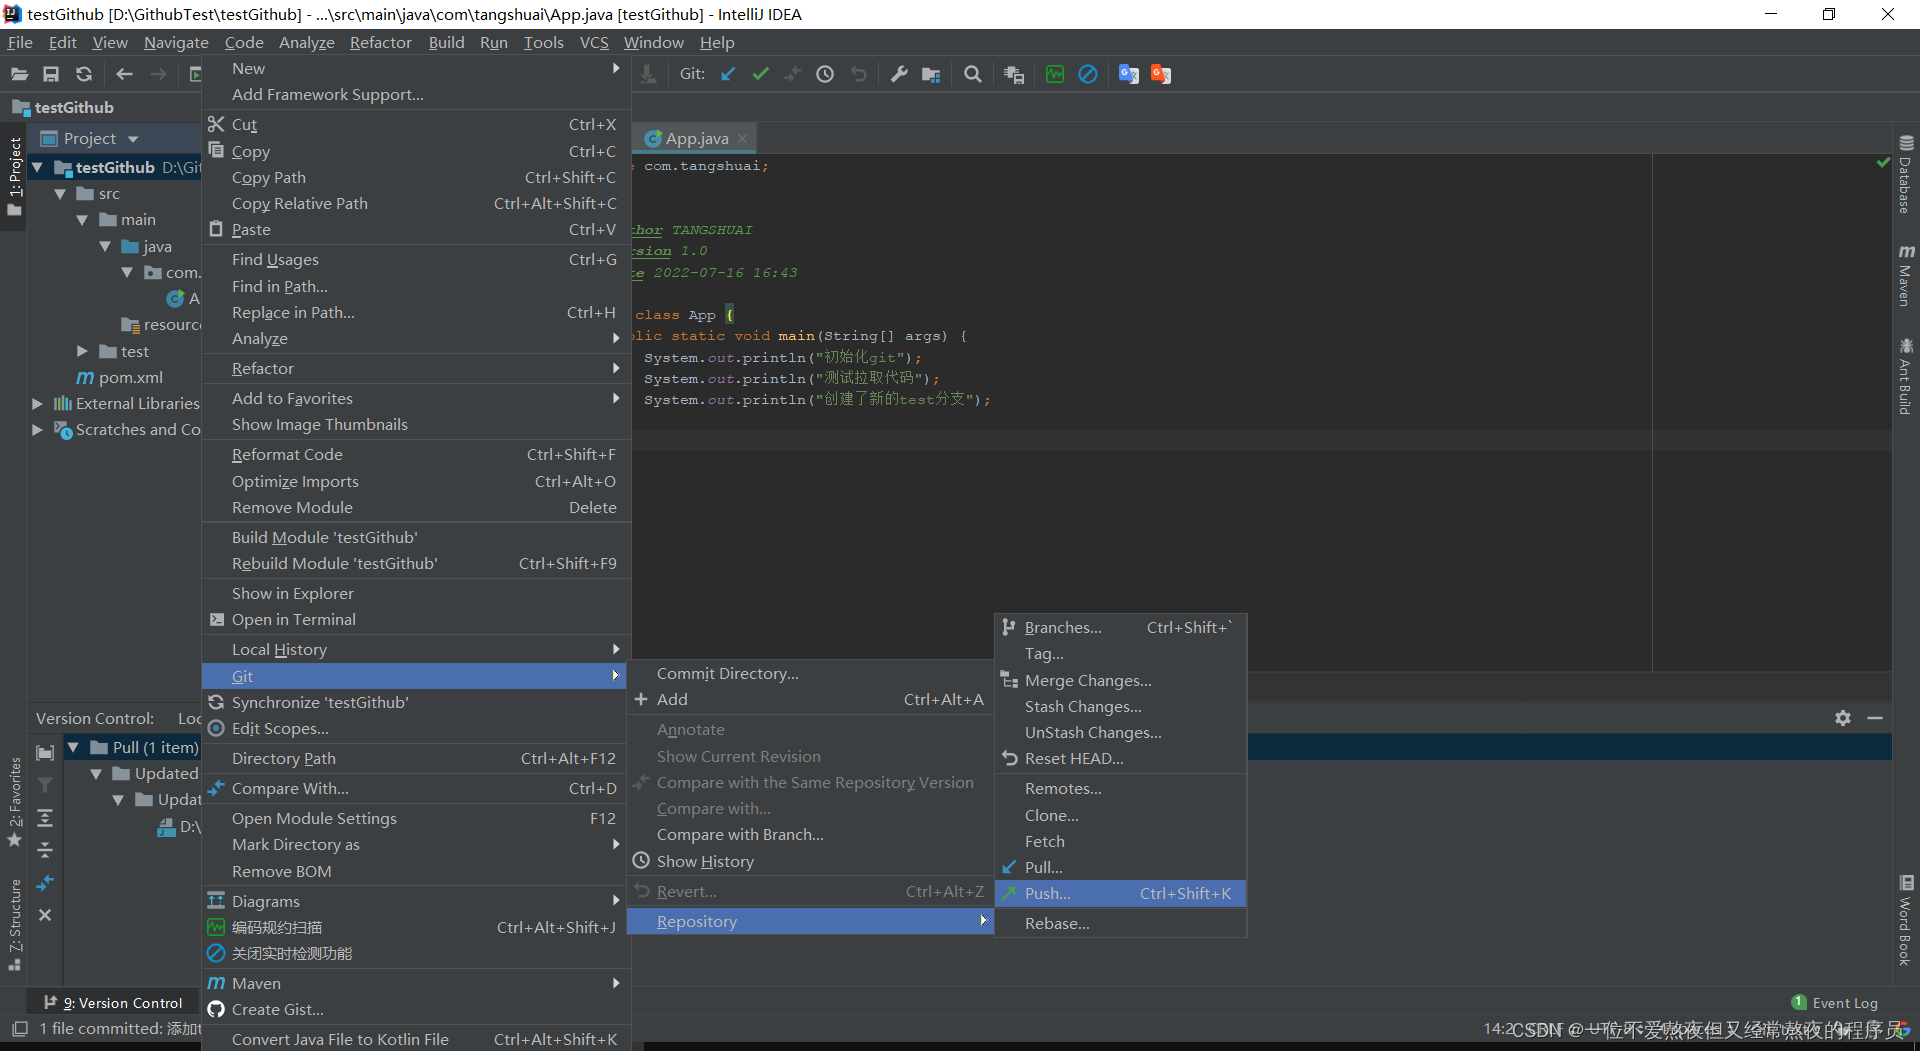Screen dimensions: 1920x1051
Task: Open the Database tool window
Action: point(1906,175)
